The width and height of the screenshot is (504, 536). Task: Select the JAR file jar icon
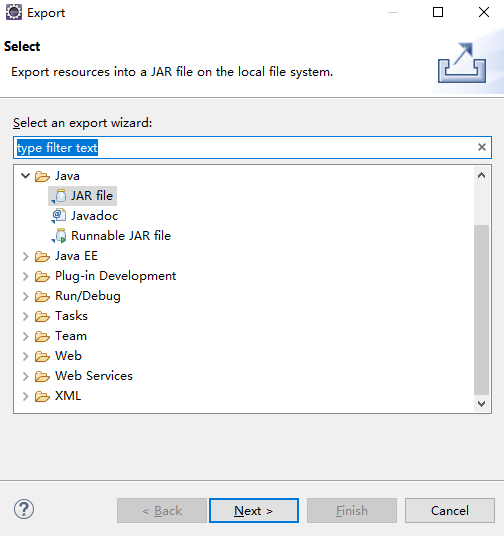click(59, 196)
